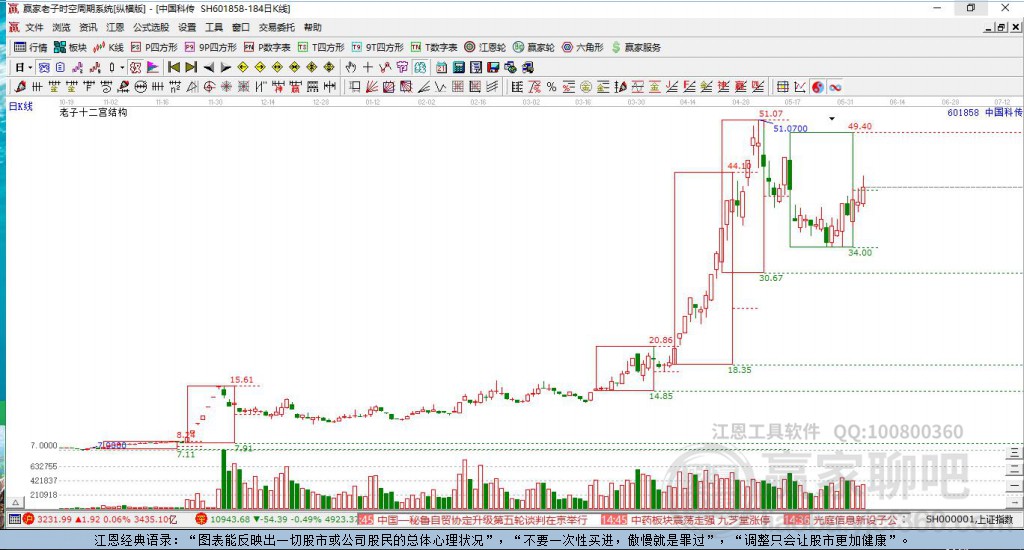Click Shenzhen index 10943.68 in status bar
The height and width of the screenshot is (550, 1024).
231,519
